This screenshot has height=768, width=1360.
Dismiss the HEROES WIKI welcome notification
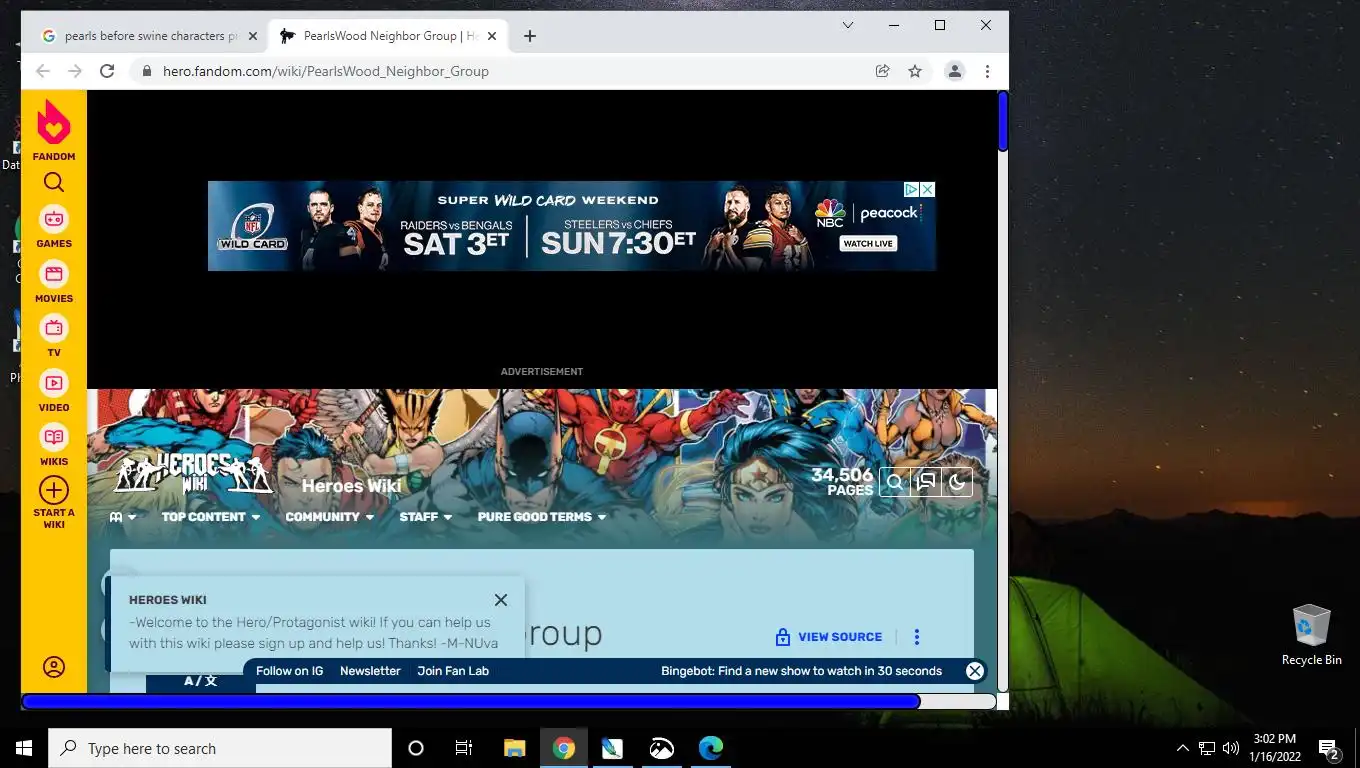pos(501,600)
